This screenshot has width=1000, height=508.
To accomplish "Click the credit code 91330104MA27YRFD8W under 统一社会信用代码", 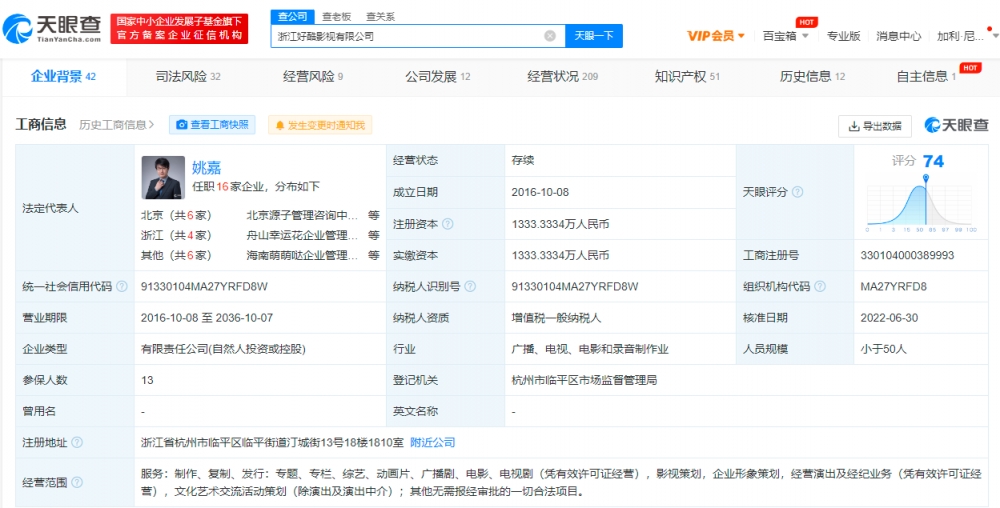I will tap(204, 287).
